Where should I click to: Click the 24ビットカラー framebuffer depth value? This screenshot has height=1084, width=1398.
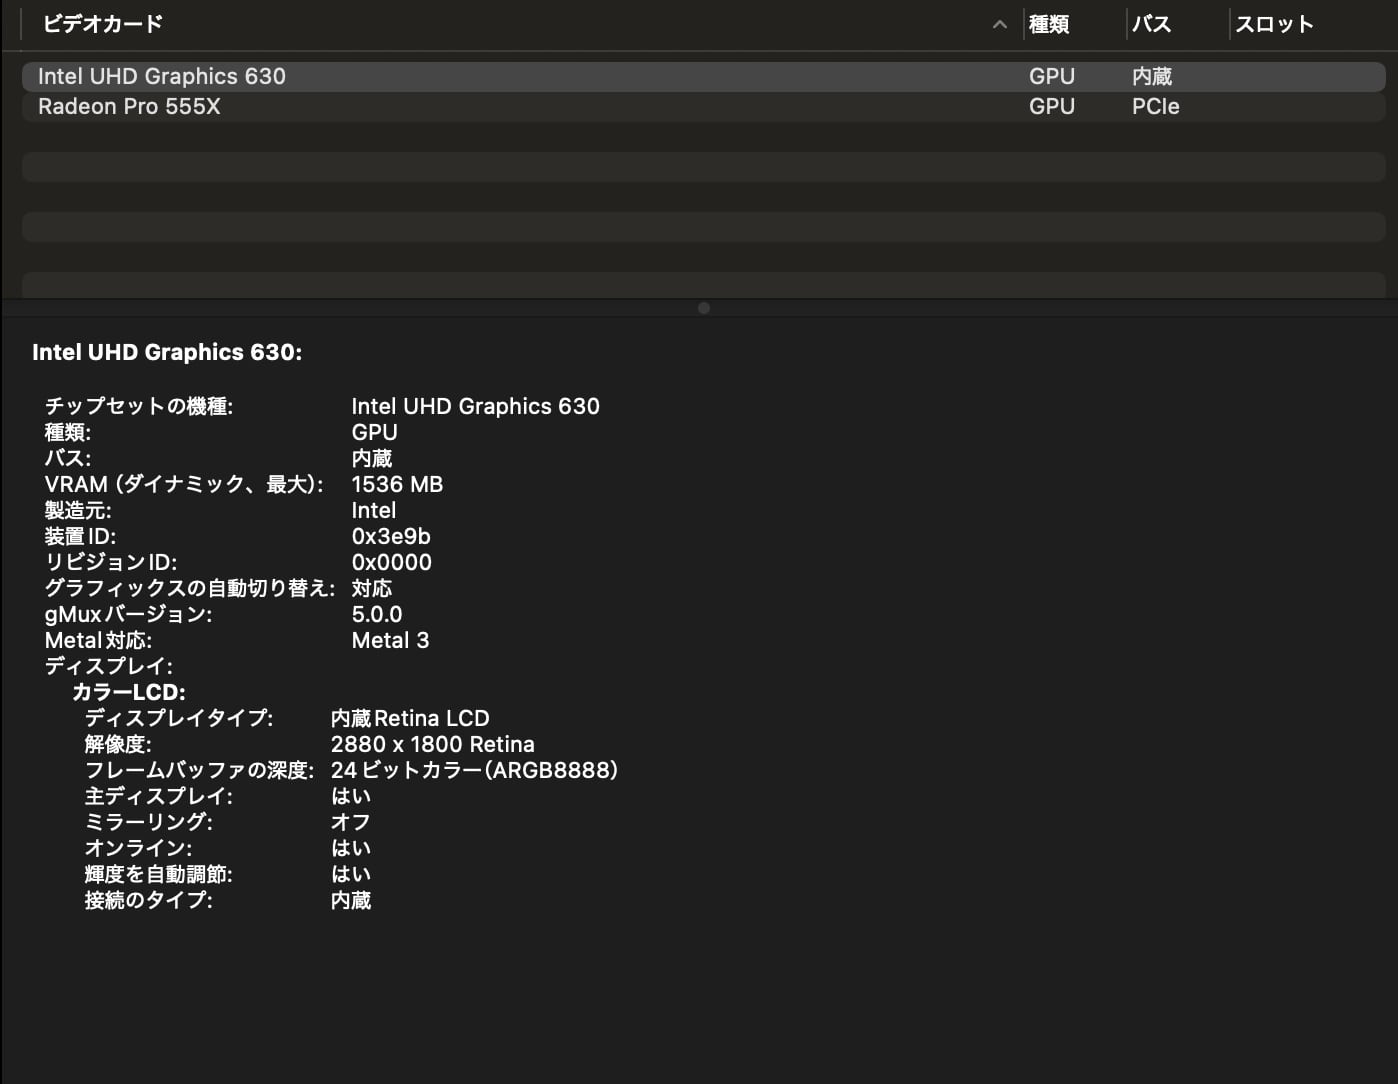coord(474,770)
